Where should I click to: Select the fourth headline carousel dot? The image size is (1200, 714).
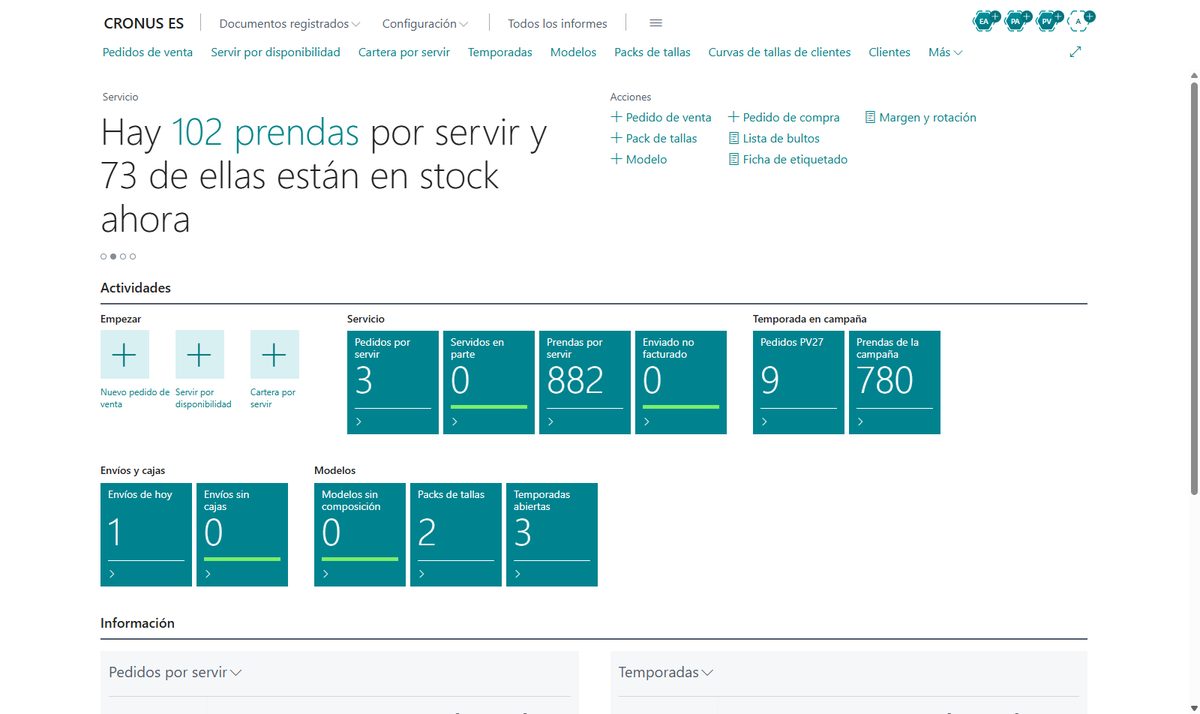coord(133,256)
